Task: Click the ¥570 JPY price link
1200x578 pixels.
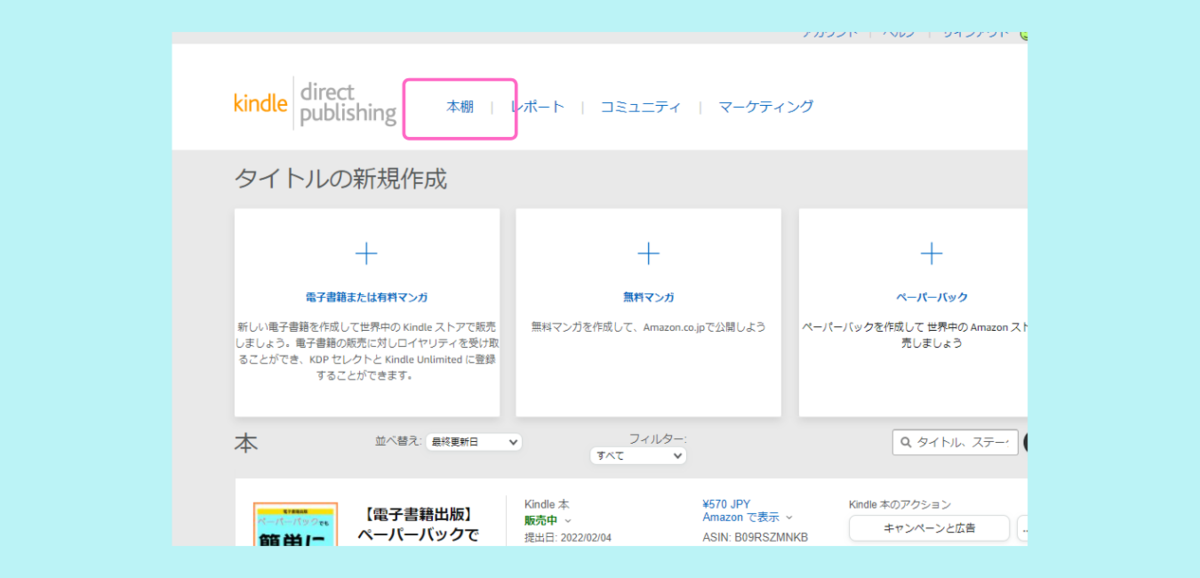Action: (x=726, y=504)
